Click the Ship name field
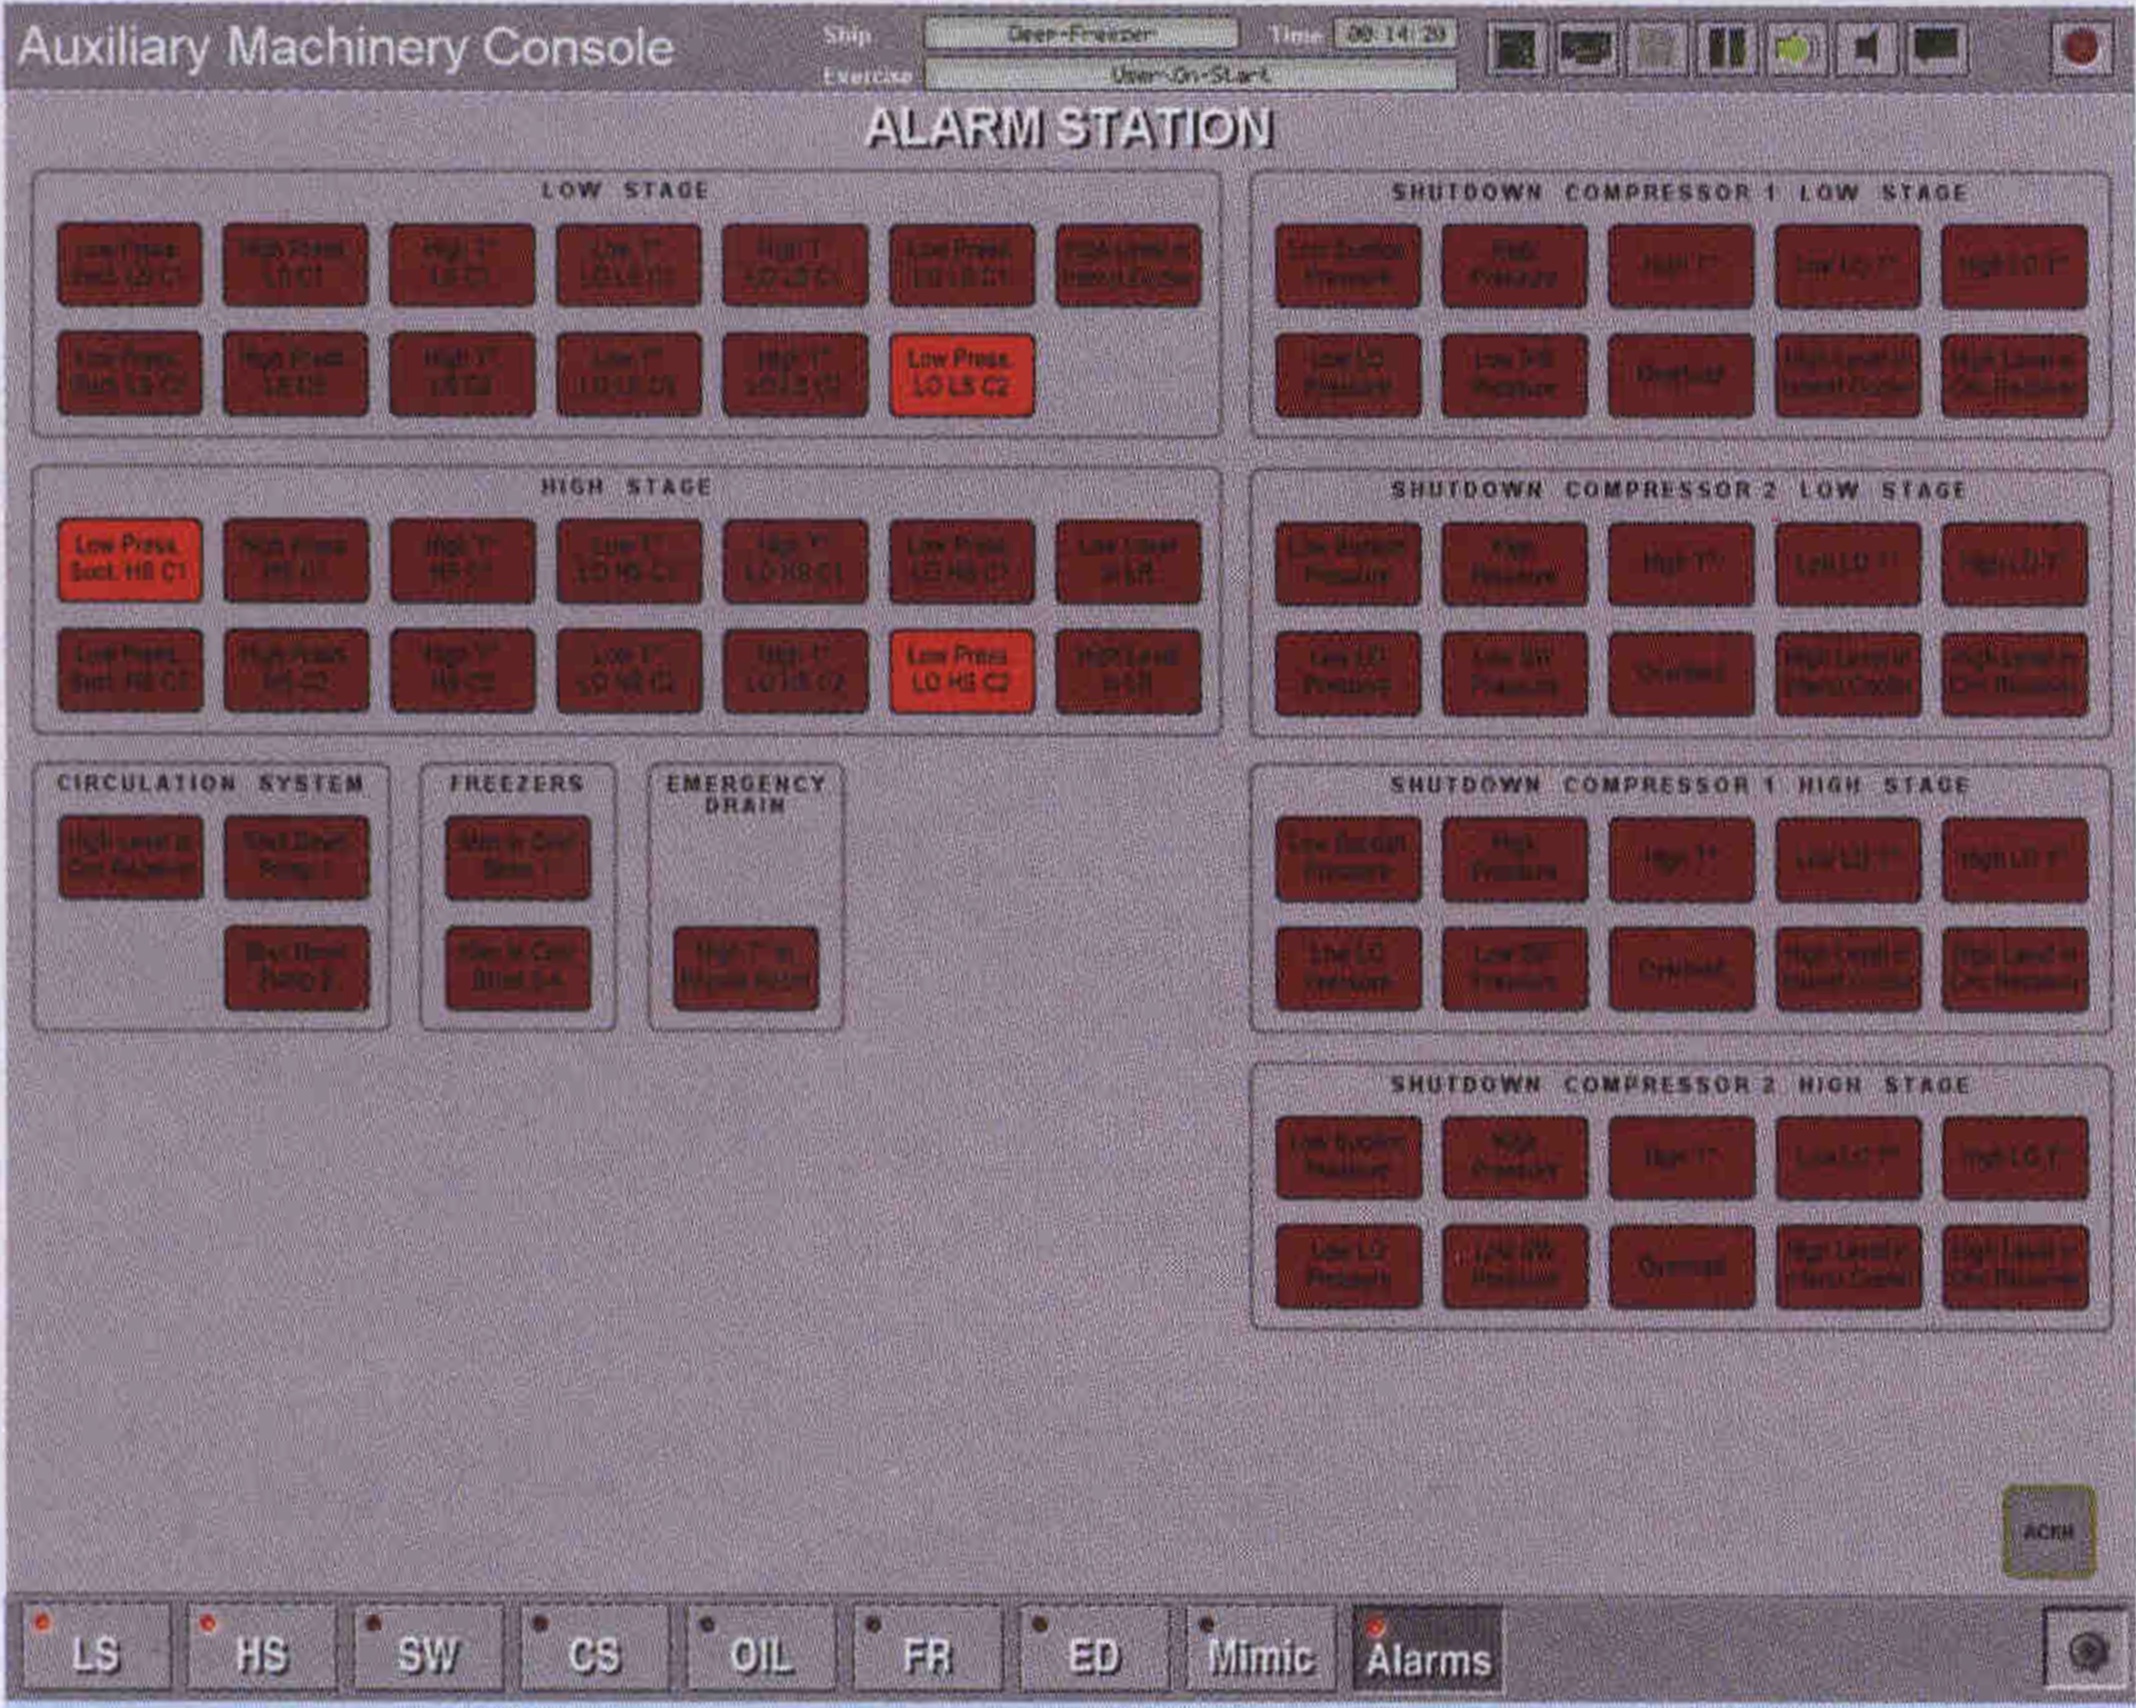The image size is (2136, 1708). [1081, 34]
